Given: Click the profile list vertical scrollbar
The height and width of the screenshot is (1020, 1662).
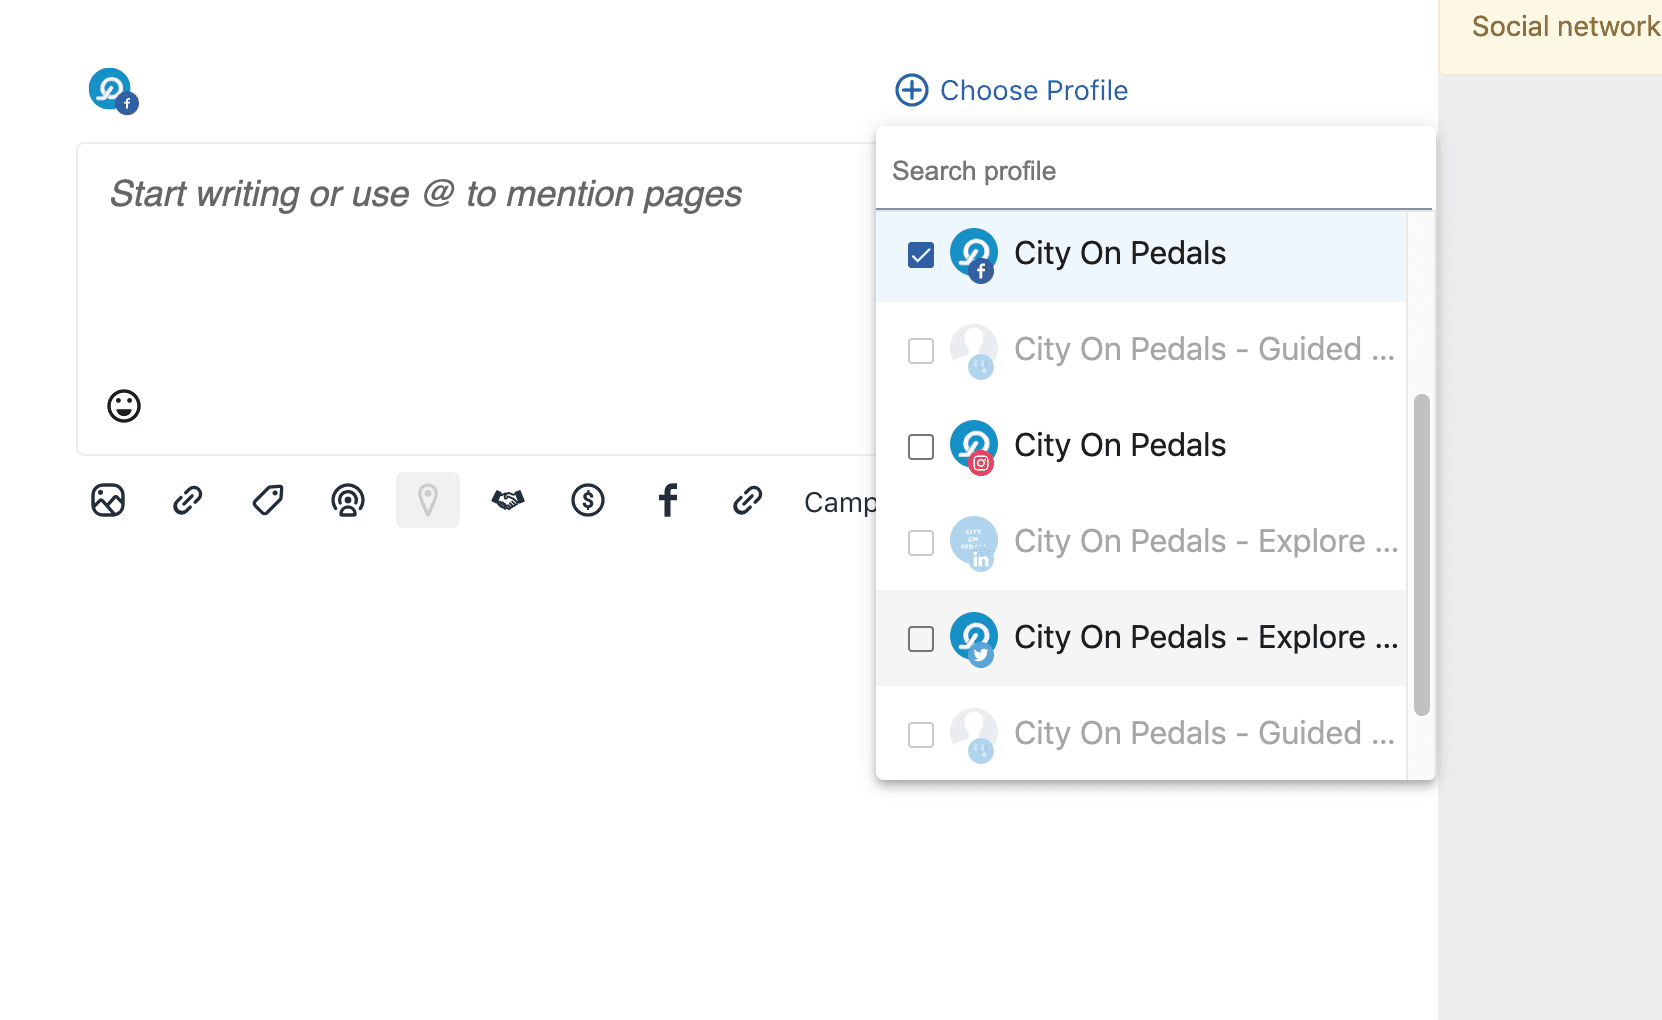Looking at the screenshot, I should 1421,555.
